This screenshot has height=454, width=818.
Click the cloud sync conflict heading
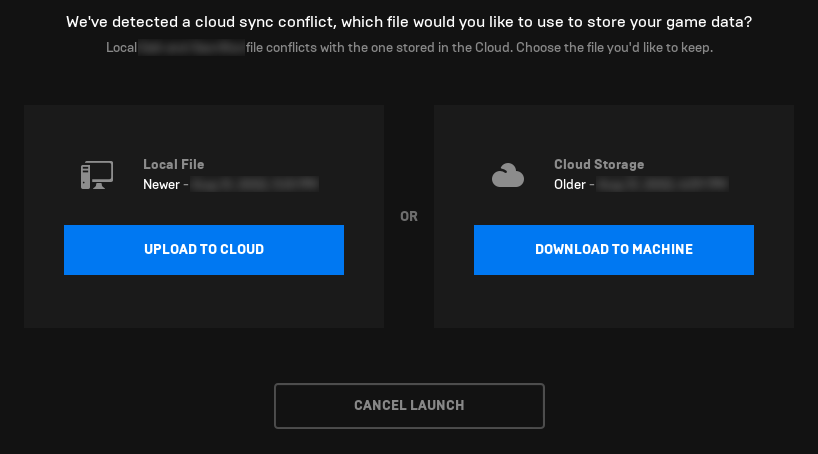click(x=408, y=21)
